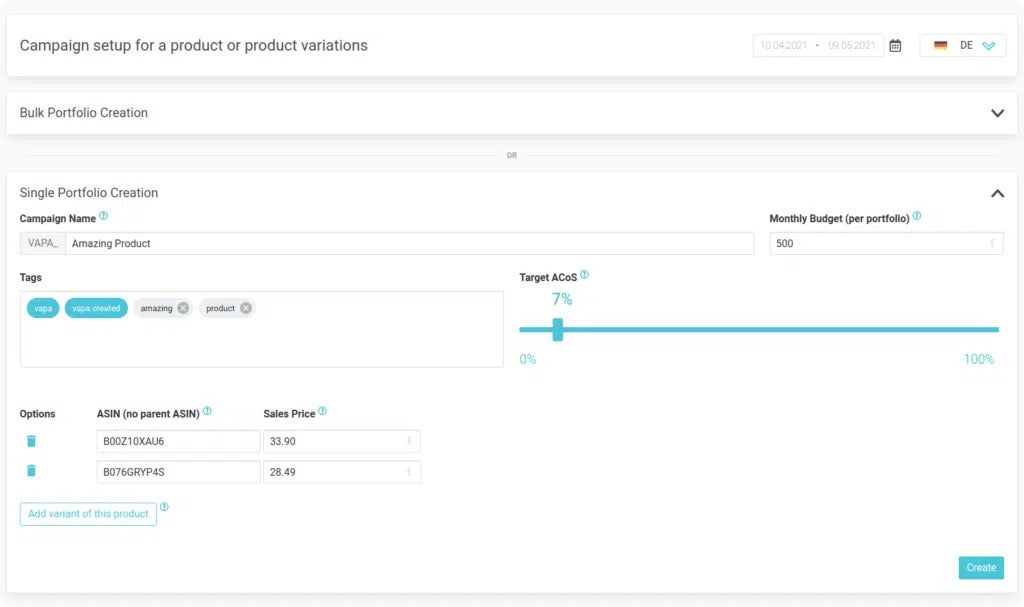This screenshot has height=607, width=1024.
Task: Remove the 'amazing' tag
Action: (x=183, y=308)
